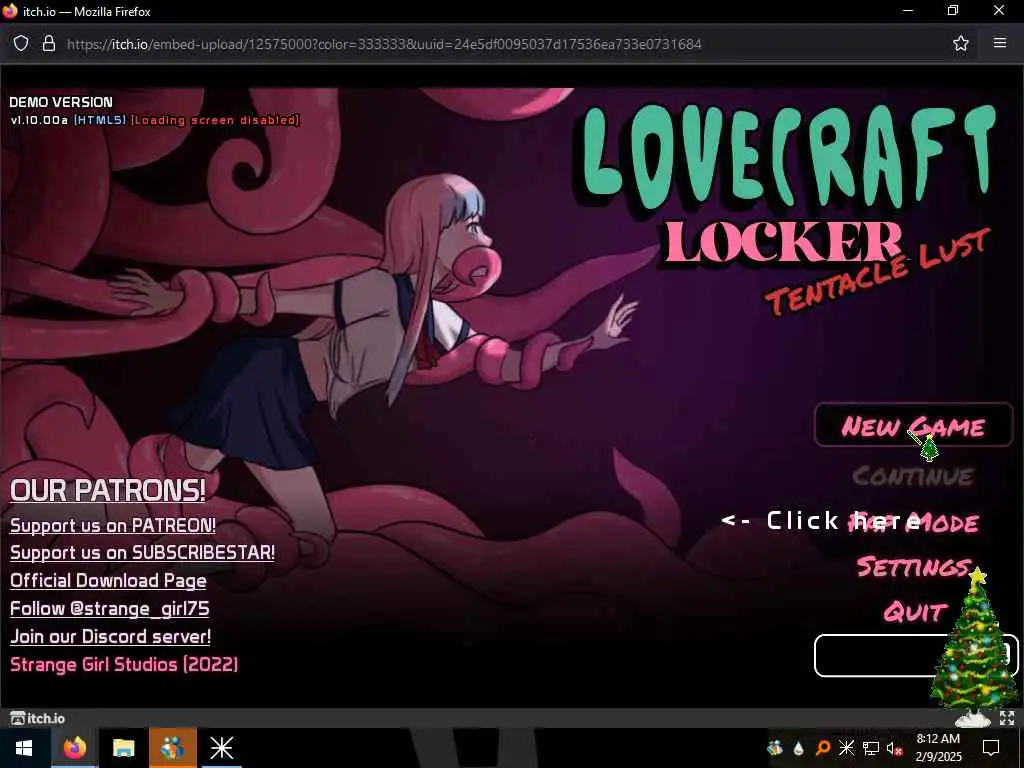Click the OUR PATRONS! heading

[108, 490]
